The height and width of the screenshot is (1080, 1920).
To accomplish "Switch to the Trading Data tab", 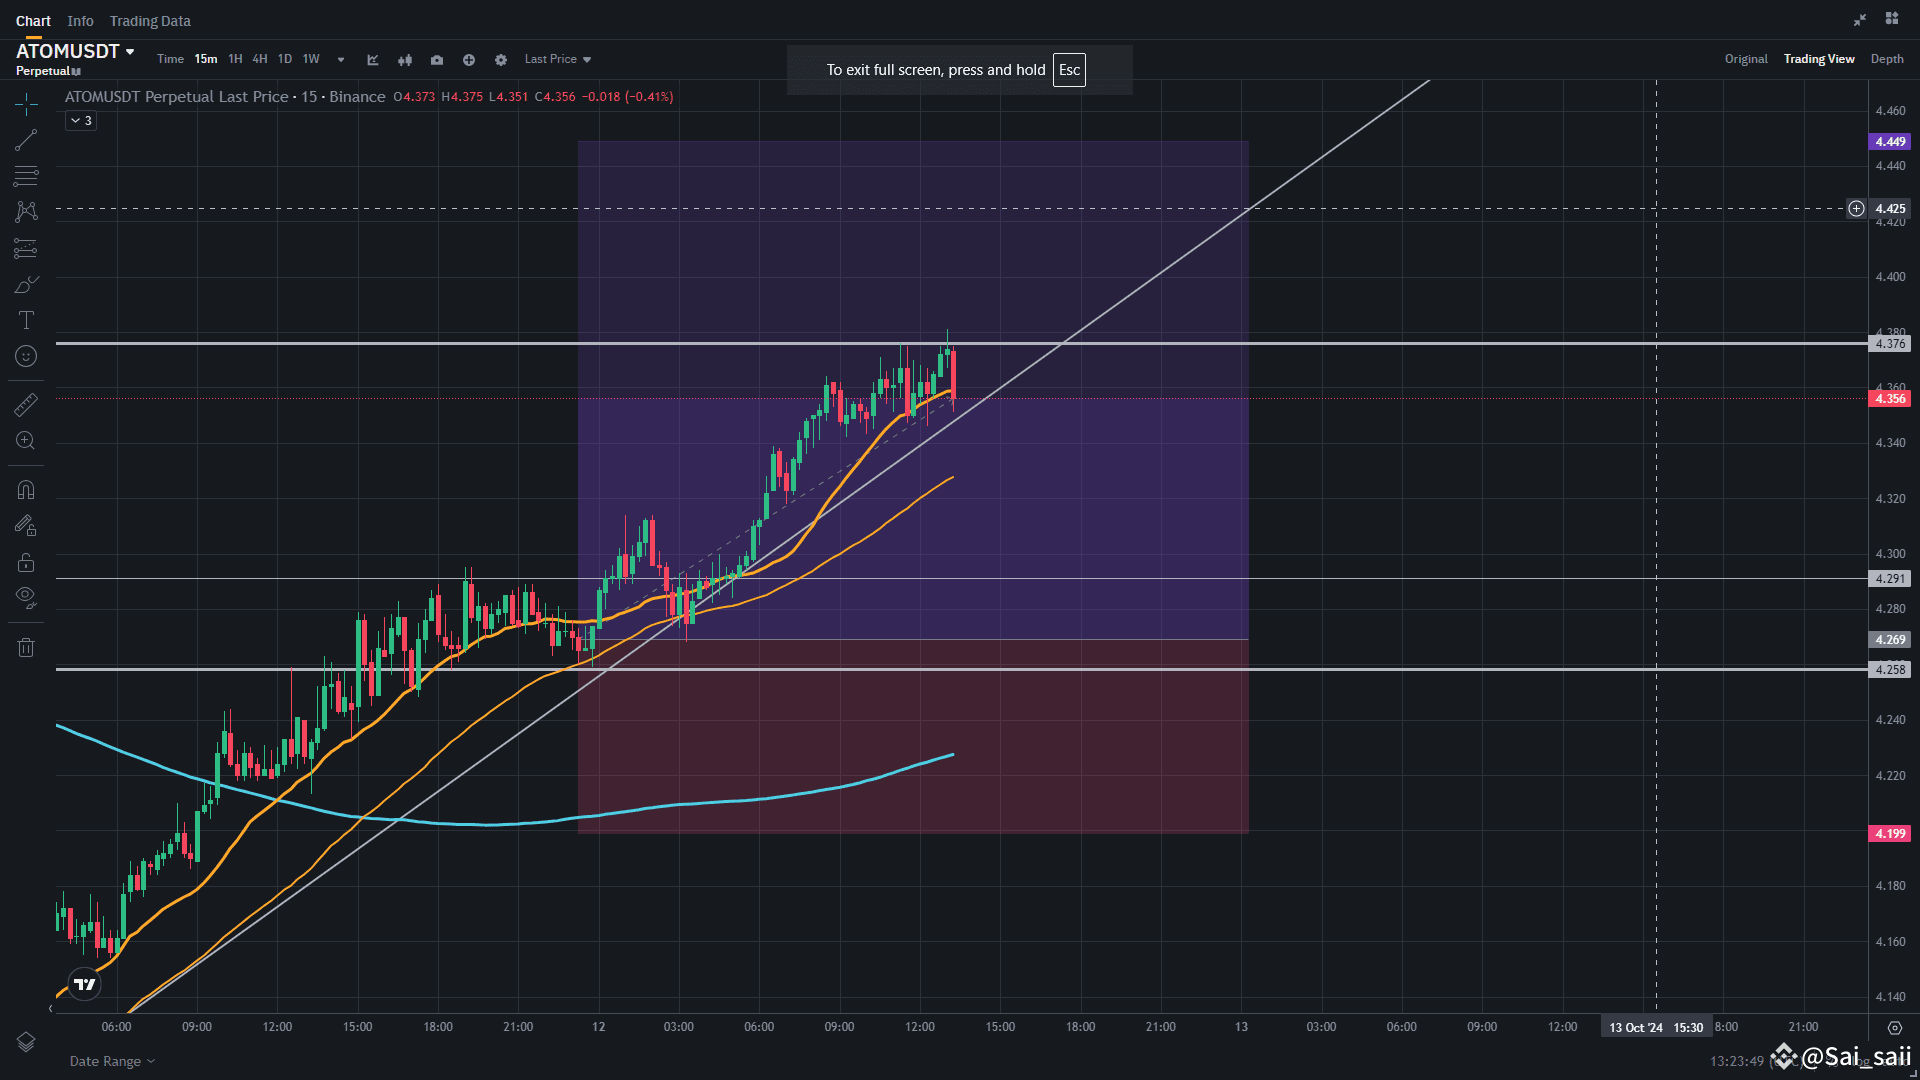I will click(149, 20).
